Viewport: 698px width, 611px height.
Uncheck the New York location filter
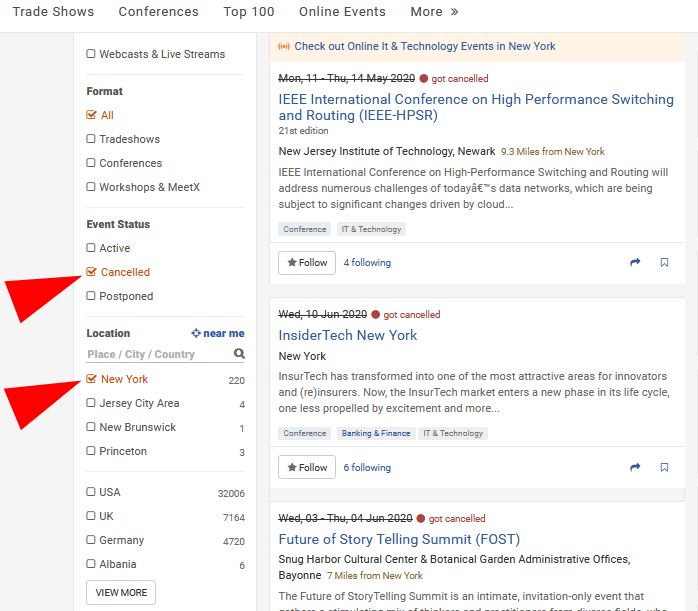[x=91, y=379]
